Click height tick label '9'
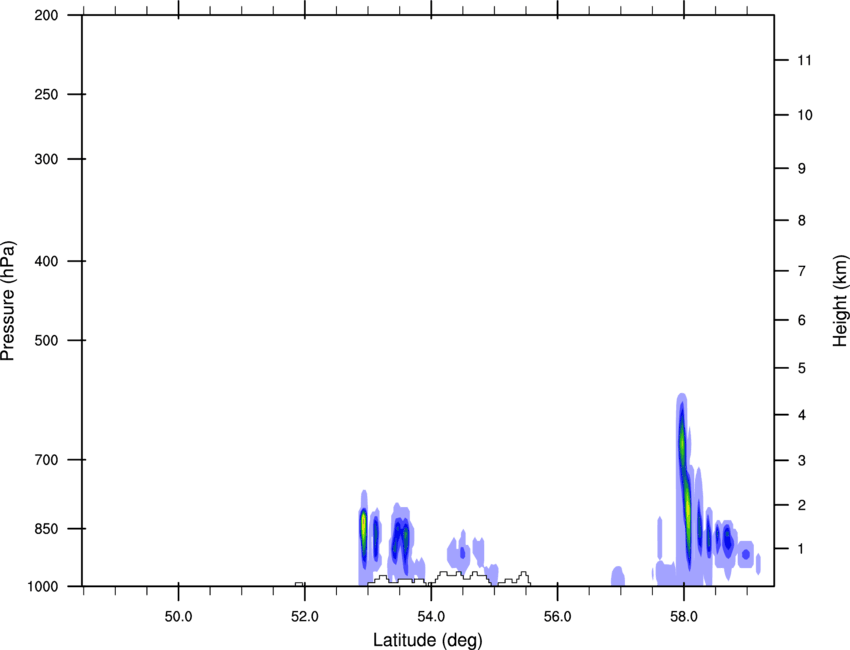 coord(802,169)
